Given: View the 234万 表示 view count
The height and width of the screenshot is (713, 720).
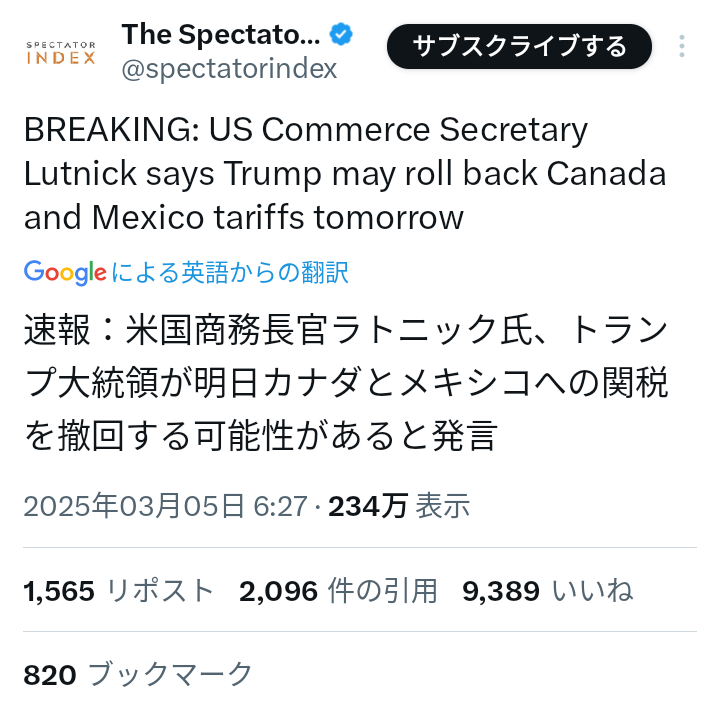Looking at the screenshot, I should 399,506.
